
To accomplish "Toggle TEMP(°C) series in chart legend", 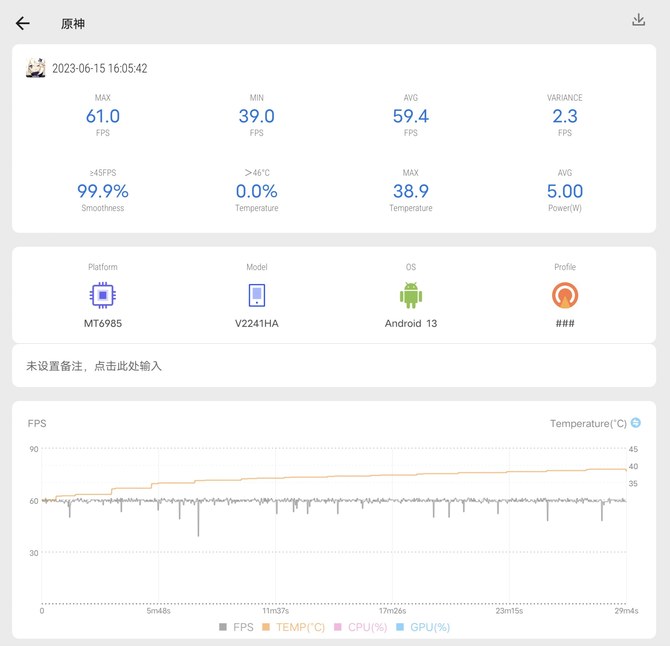I will (x=293, y=627).
